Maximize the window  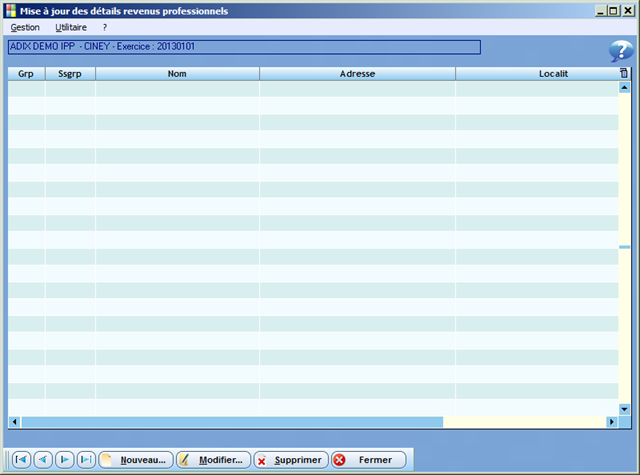(x=614, y=11)
